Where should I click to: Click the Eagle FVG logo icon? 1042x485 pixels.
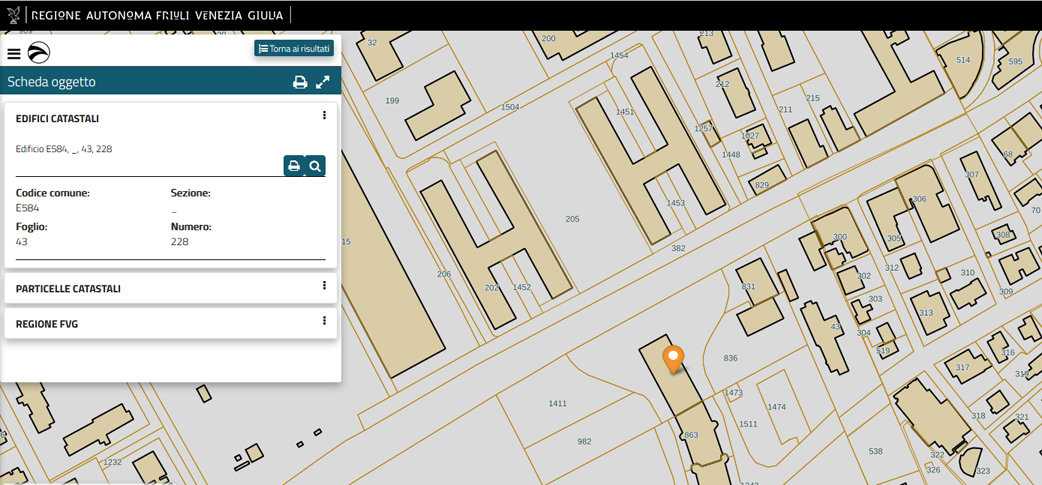(x=39, y=54)
